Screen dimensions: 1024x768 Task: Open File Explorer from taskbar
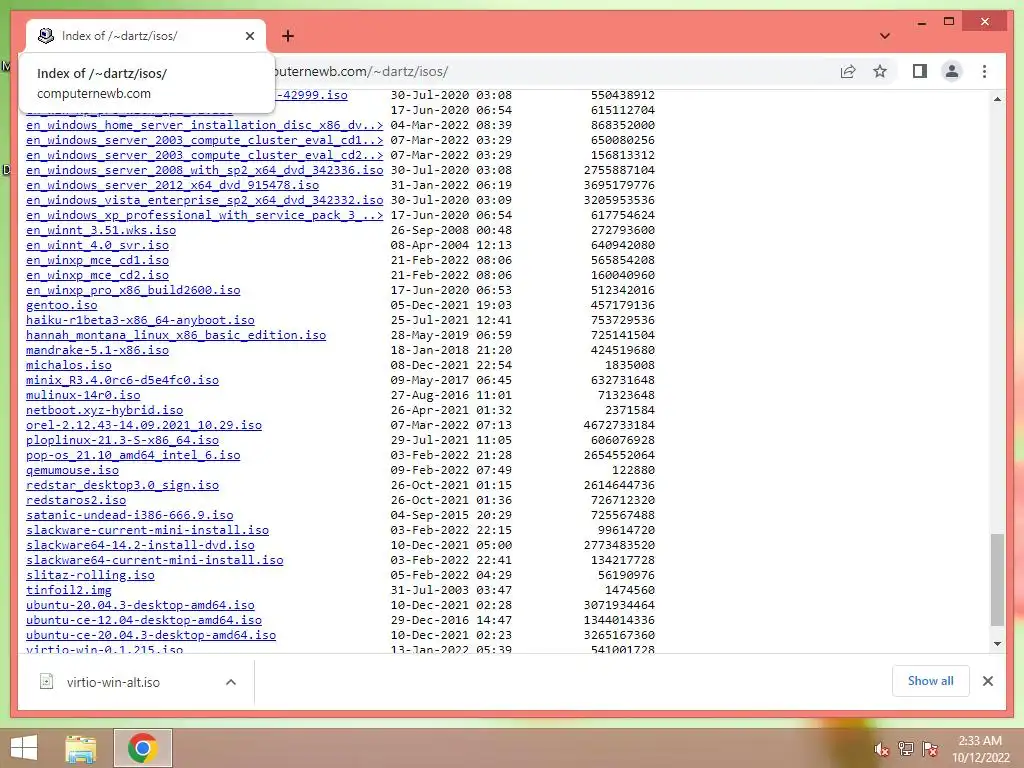tap(80, 748)
